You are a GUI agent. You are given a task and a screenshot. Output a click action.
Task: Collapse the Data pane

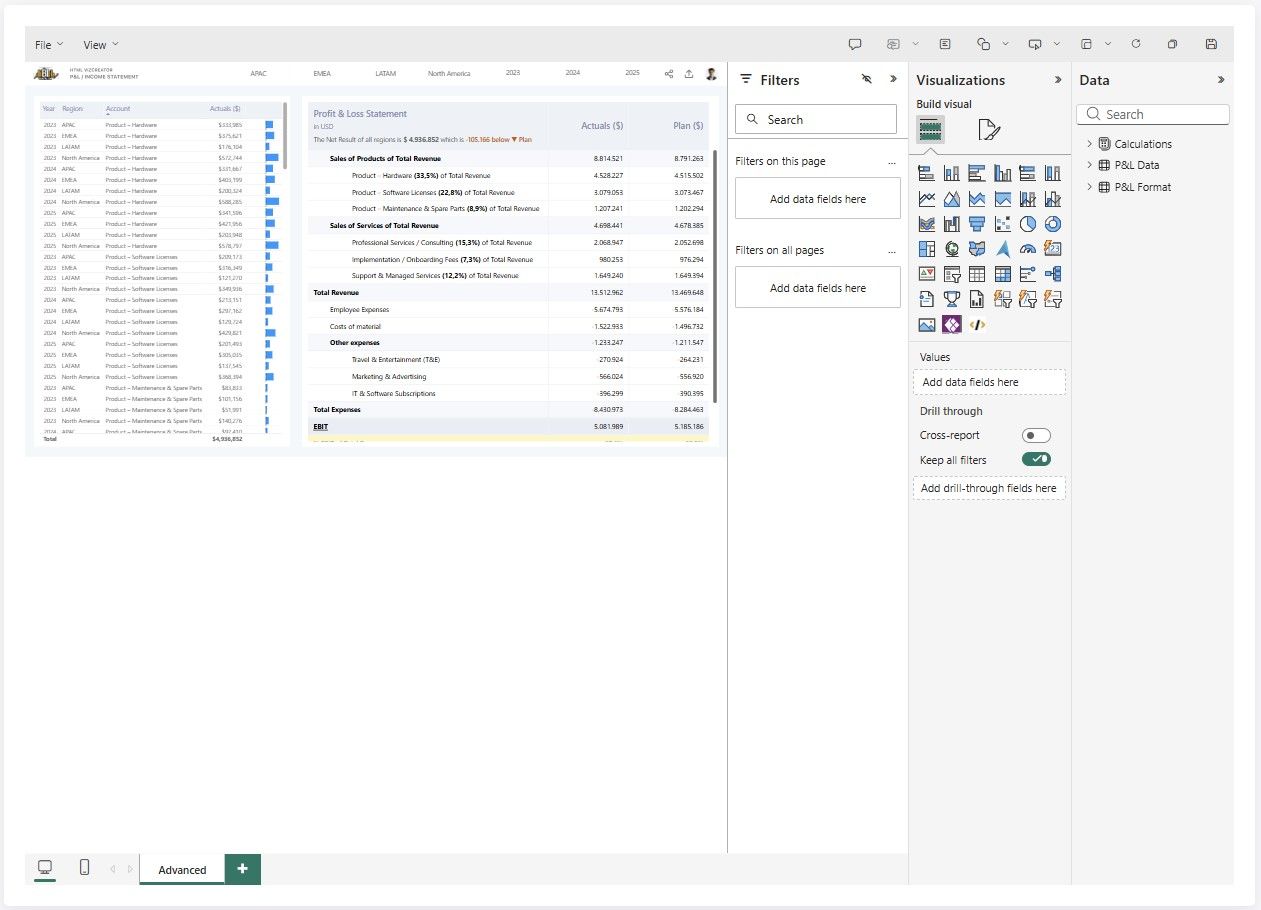pyautogui.click(x=1220, y=80)
